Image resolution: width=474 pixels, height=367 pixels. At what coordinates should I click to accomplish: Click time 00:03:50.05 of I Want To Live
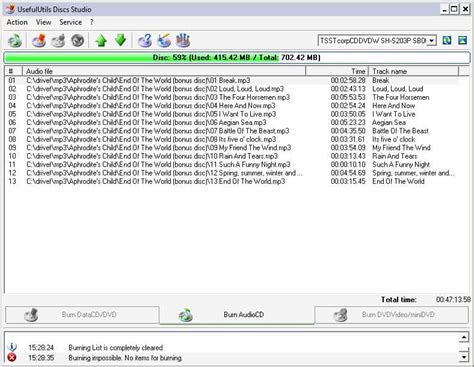click(348, 114)
